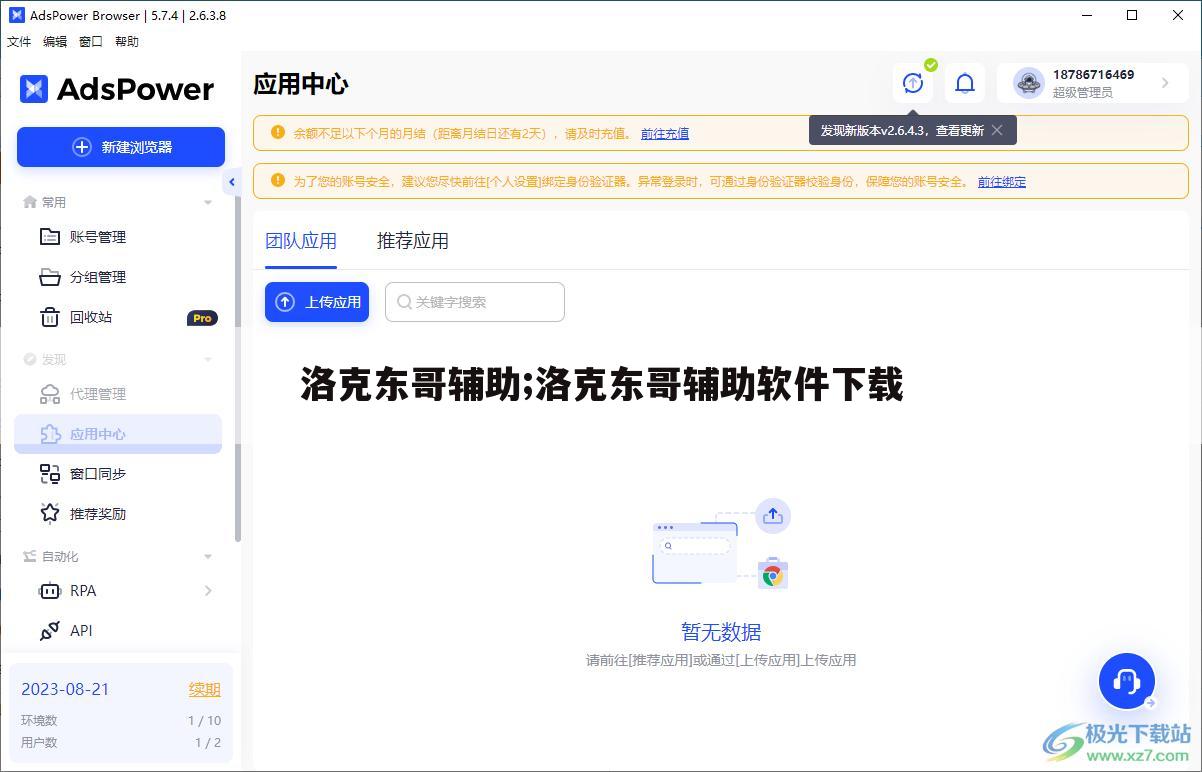The image size is (1202, 772).
Task: Collapse the 自动化 section
Action: coord(208,556)
